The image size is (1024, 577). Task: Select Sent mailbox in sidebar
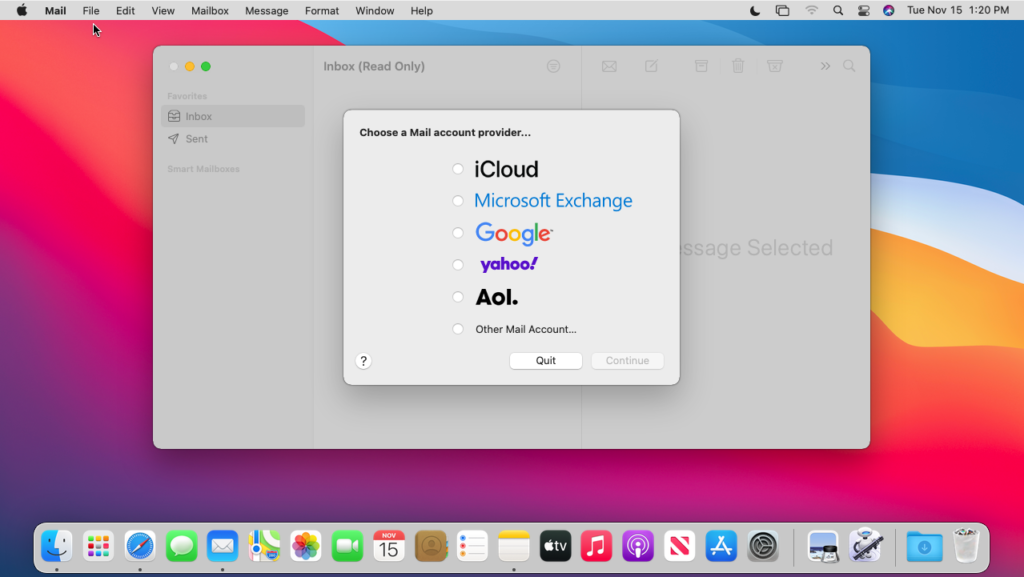(x=232, y=139)
